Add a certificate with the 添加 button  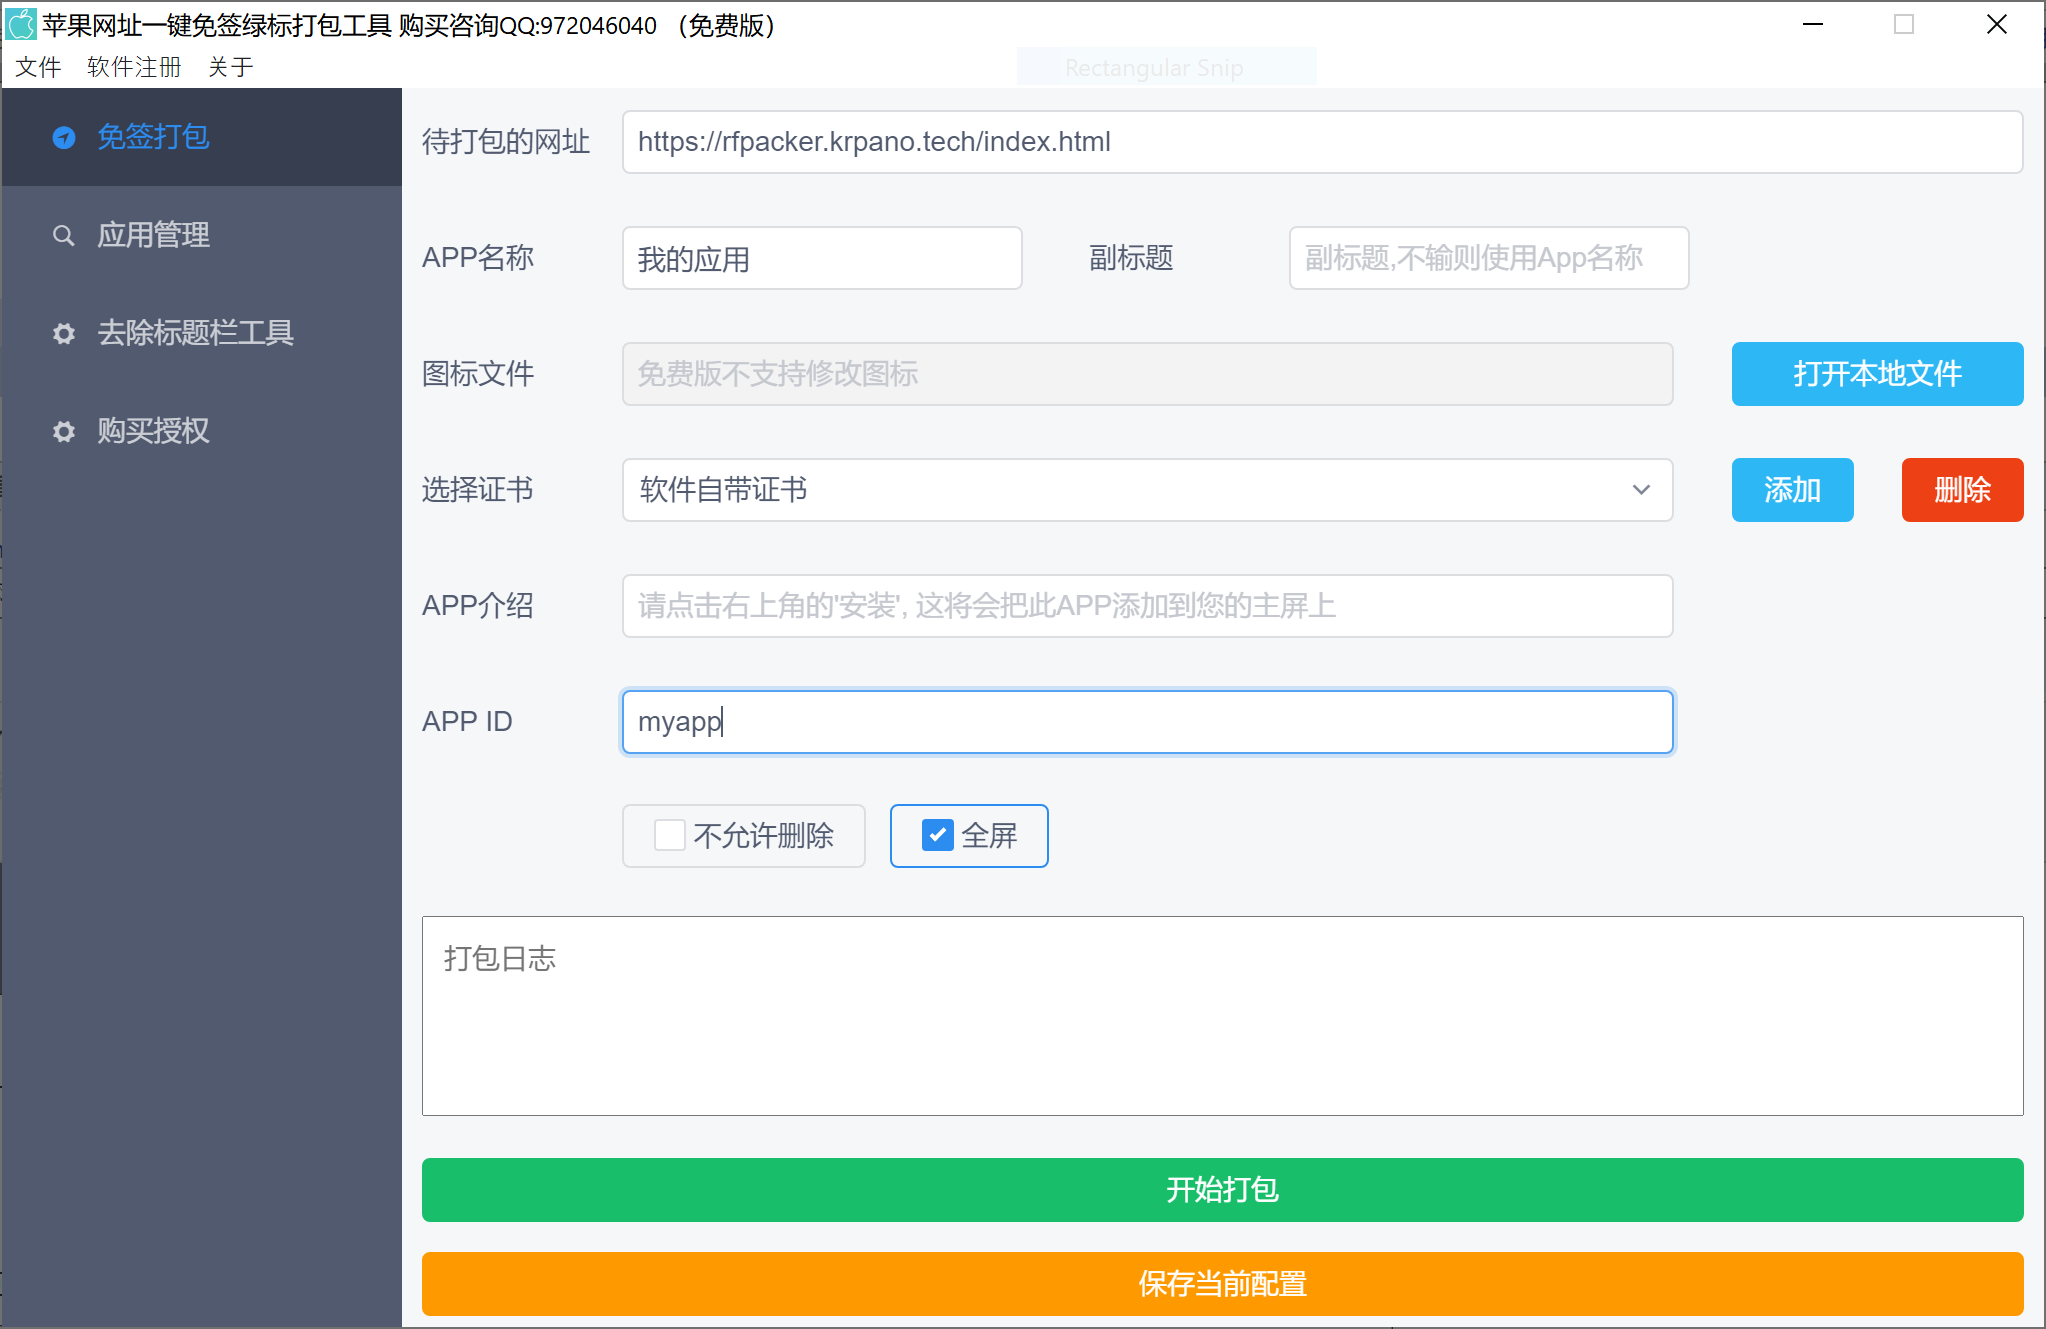[1792, 490]
